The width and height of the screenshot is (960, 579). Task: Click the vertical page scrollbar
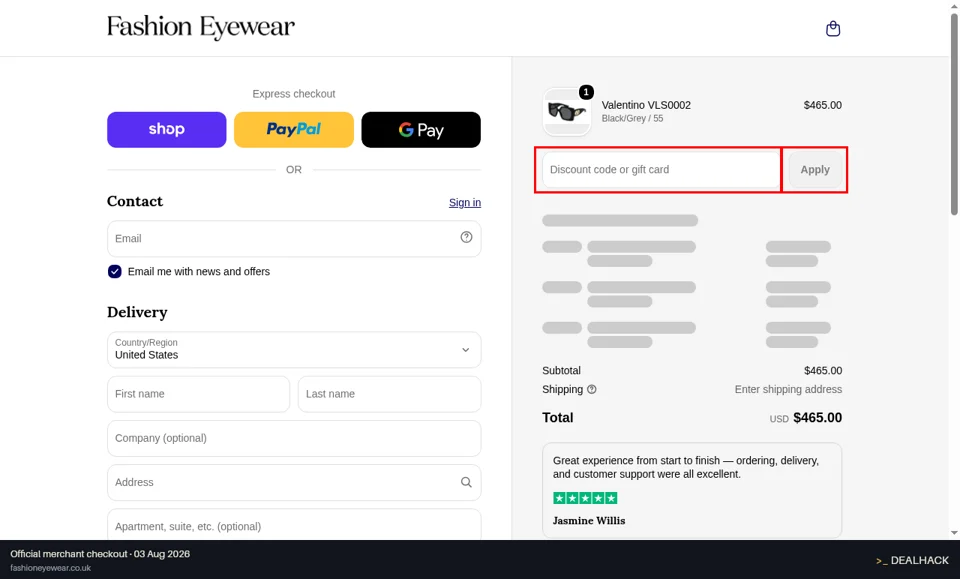tap(954, 114)
